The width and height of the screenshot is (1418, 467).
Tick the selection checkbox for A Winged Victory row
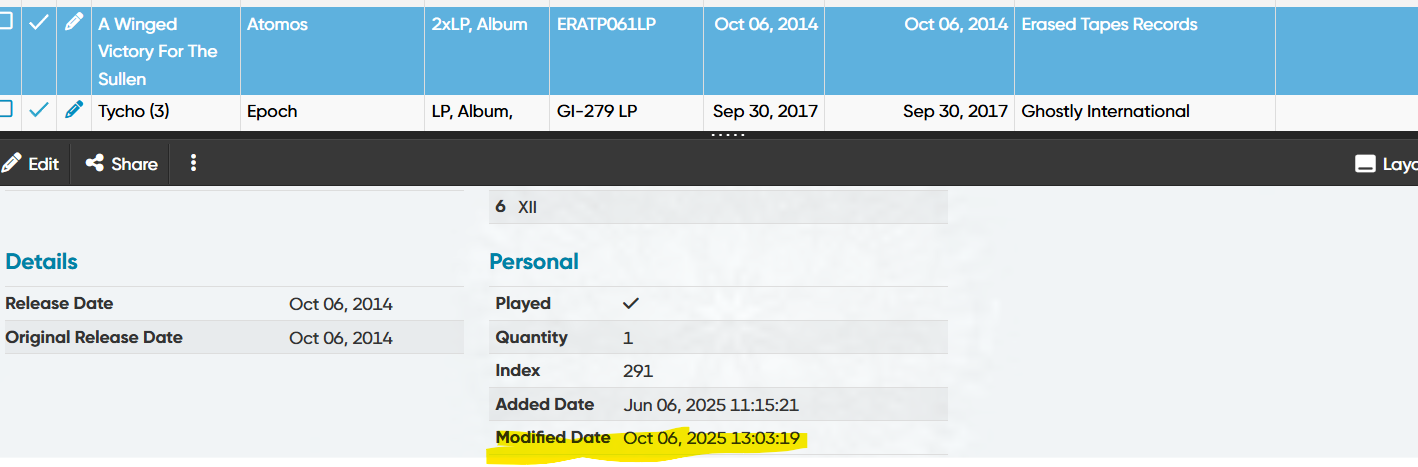[6, 22]
